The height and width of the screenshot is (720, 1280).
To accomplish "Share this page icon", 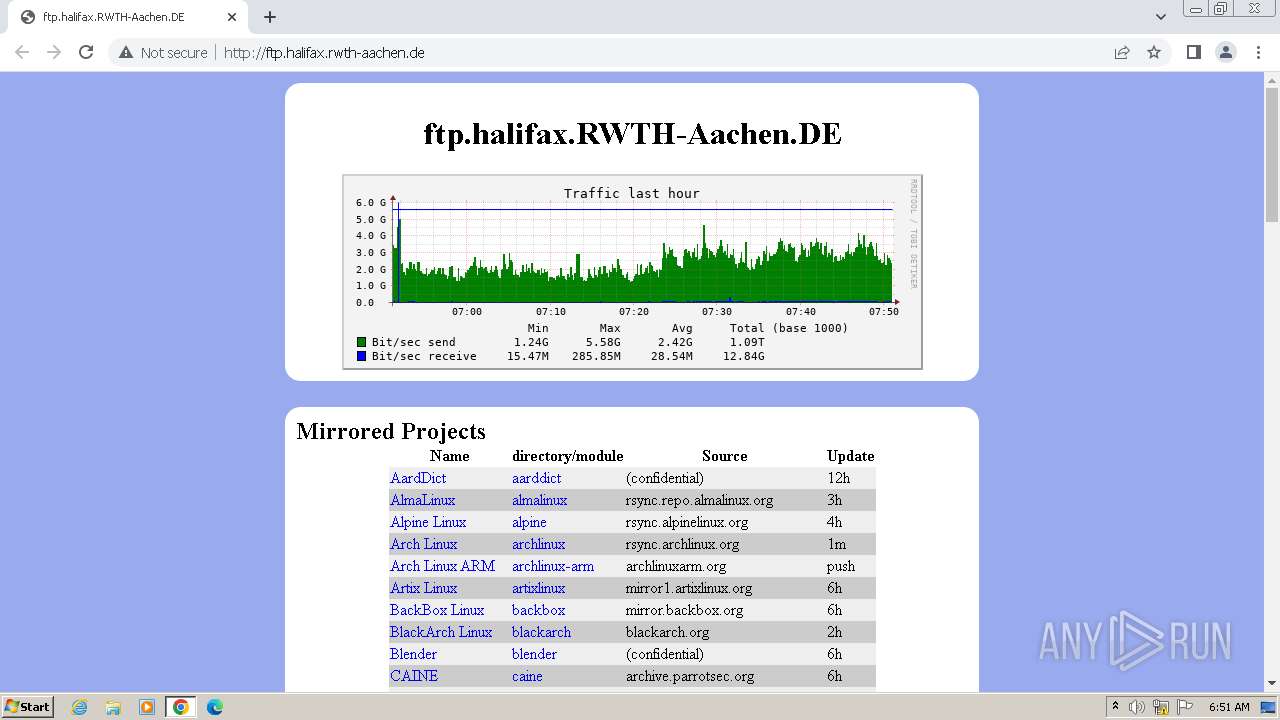I will click(x=1122, y=52).
